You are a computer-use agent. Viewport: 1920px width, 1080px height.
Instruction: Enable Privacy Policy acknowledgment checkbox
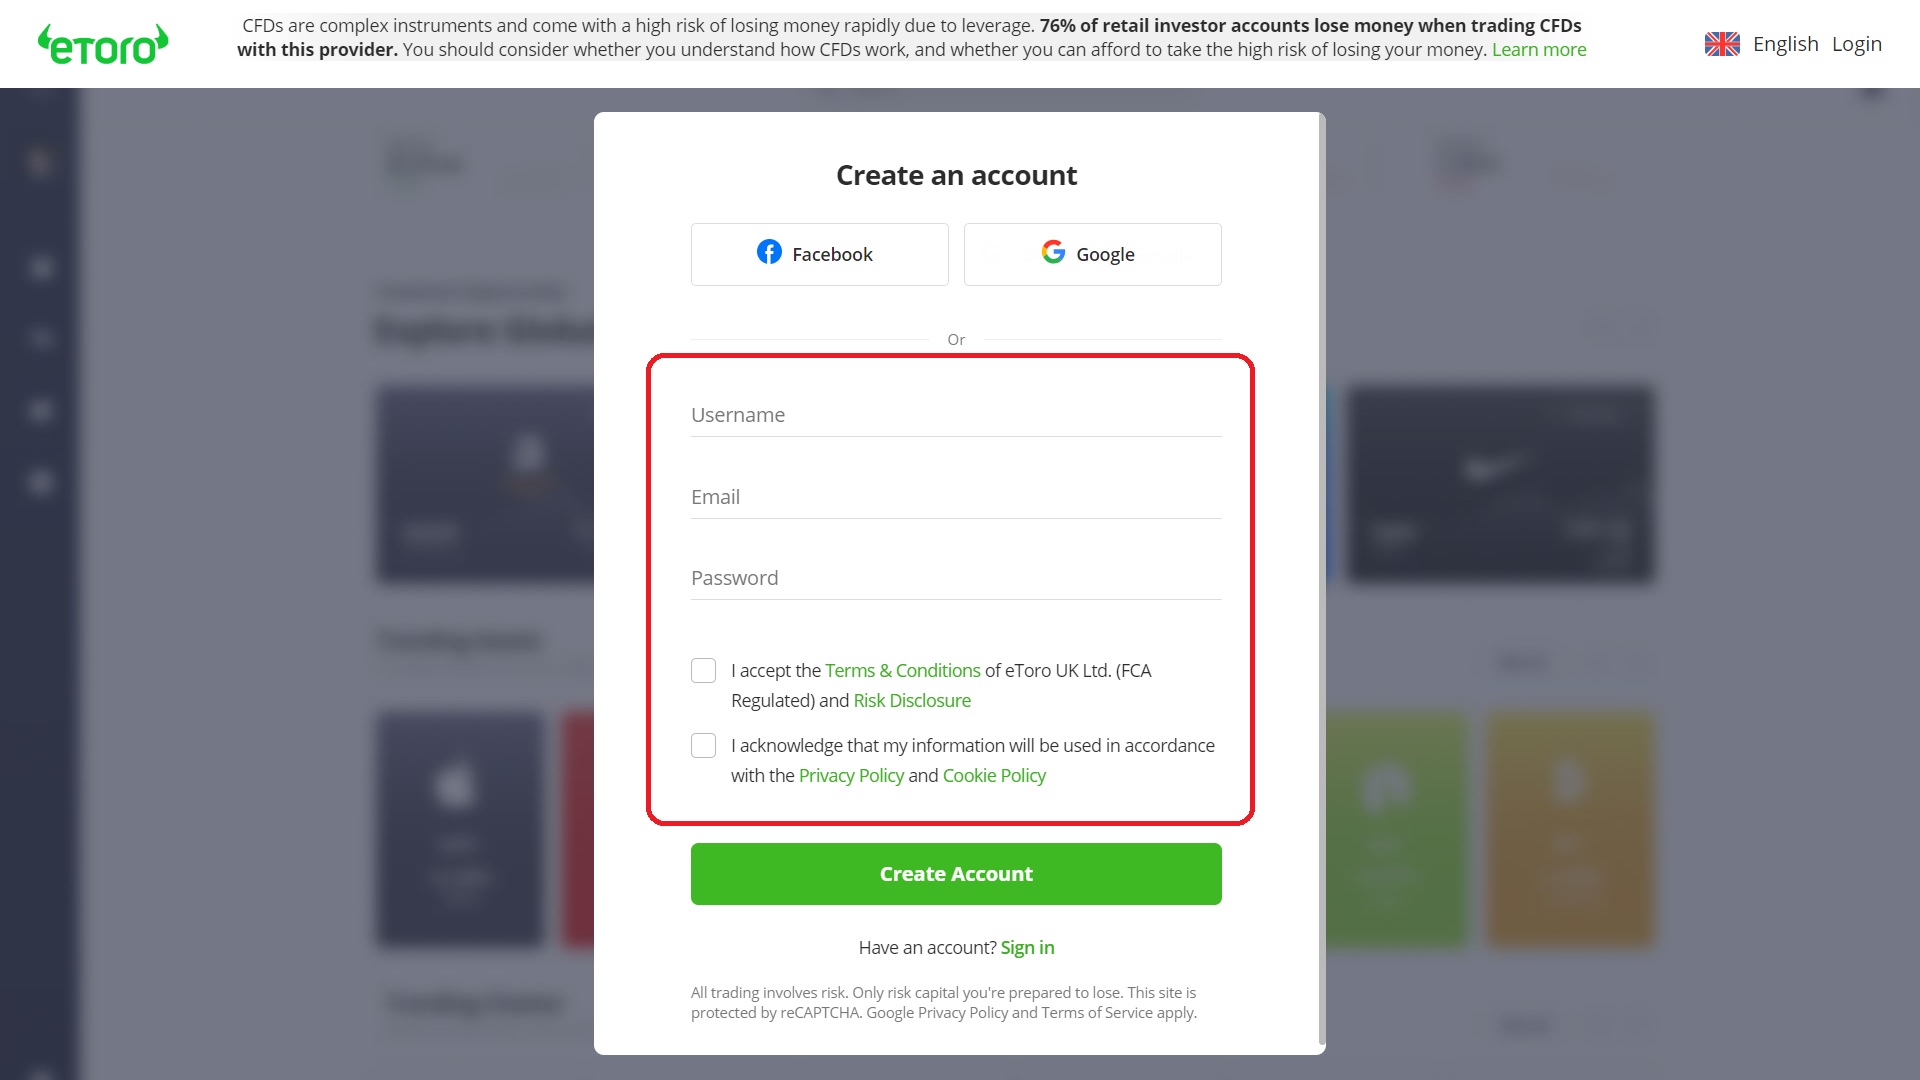coord(704,745)
